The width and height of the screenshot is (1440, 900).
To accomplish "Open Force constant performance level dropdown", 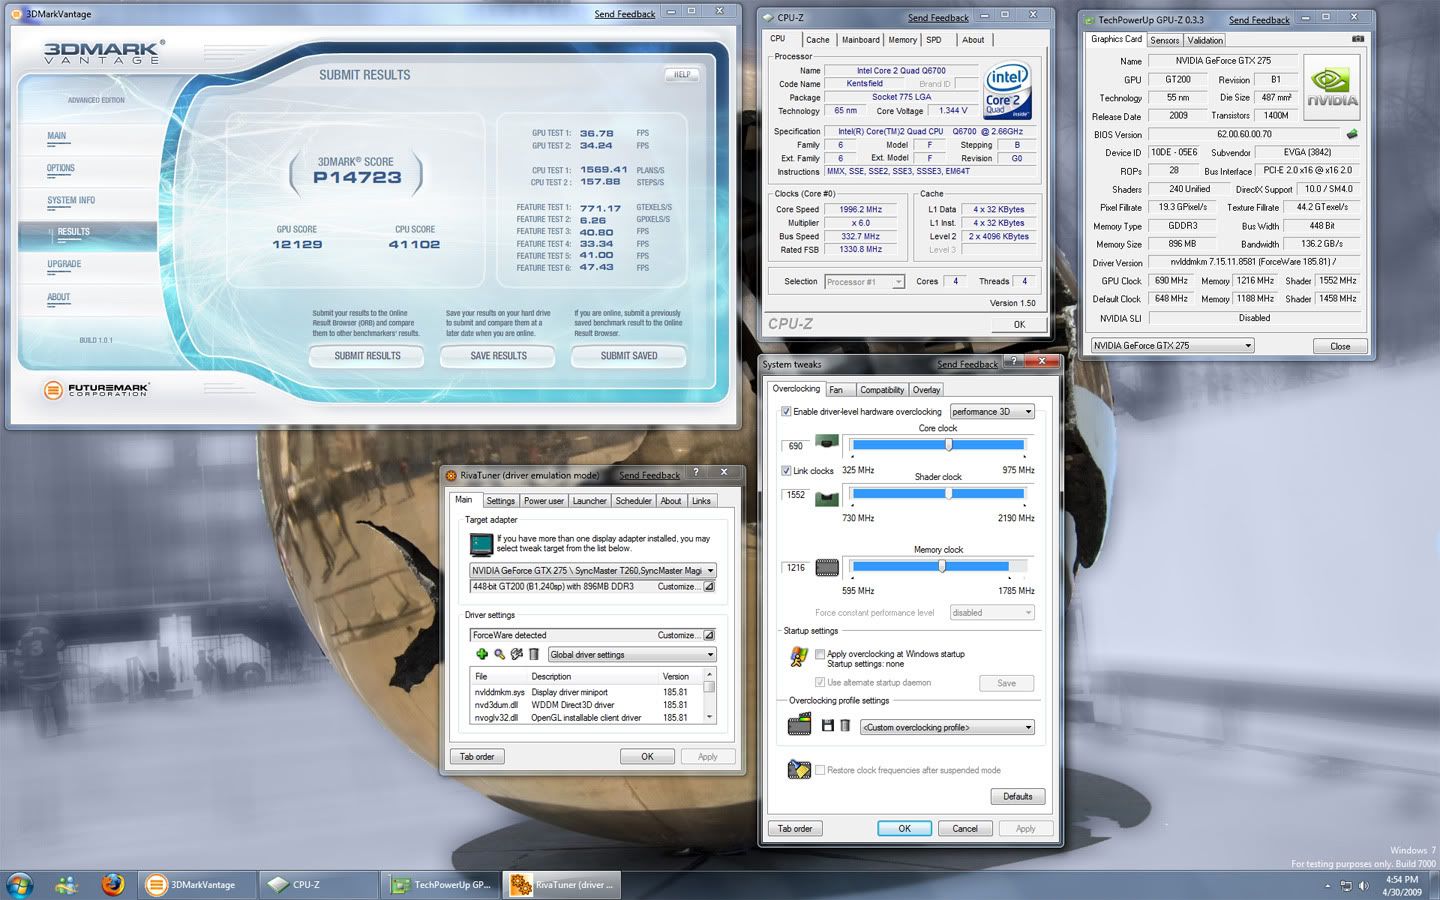I will coord(991,612).
